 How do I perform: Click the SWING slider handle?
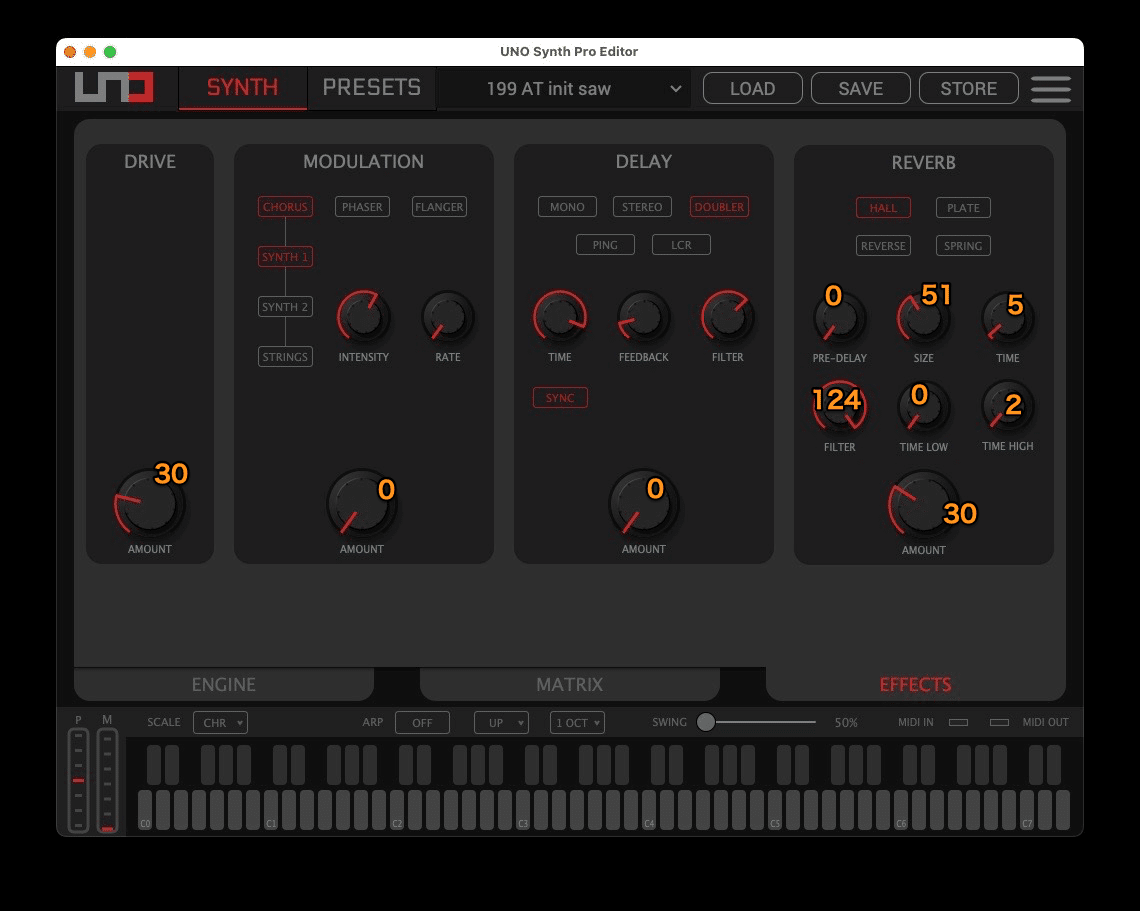click(x=706, y=721)
